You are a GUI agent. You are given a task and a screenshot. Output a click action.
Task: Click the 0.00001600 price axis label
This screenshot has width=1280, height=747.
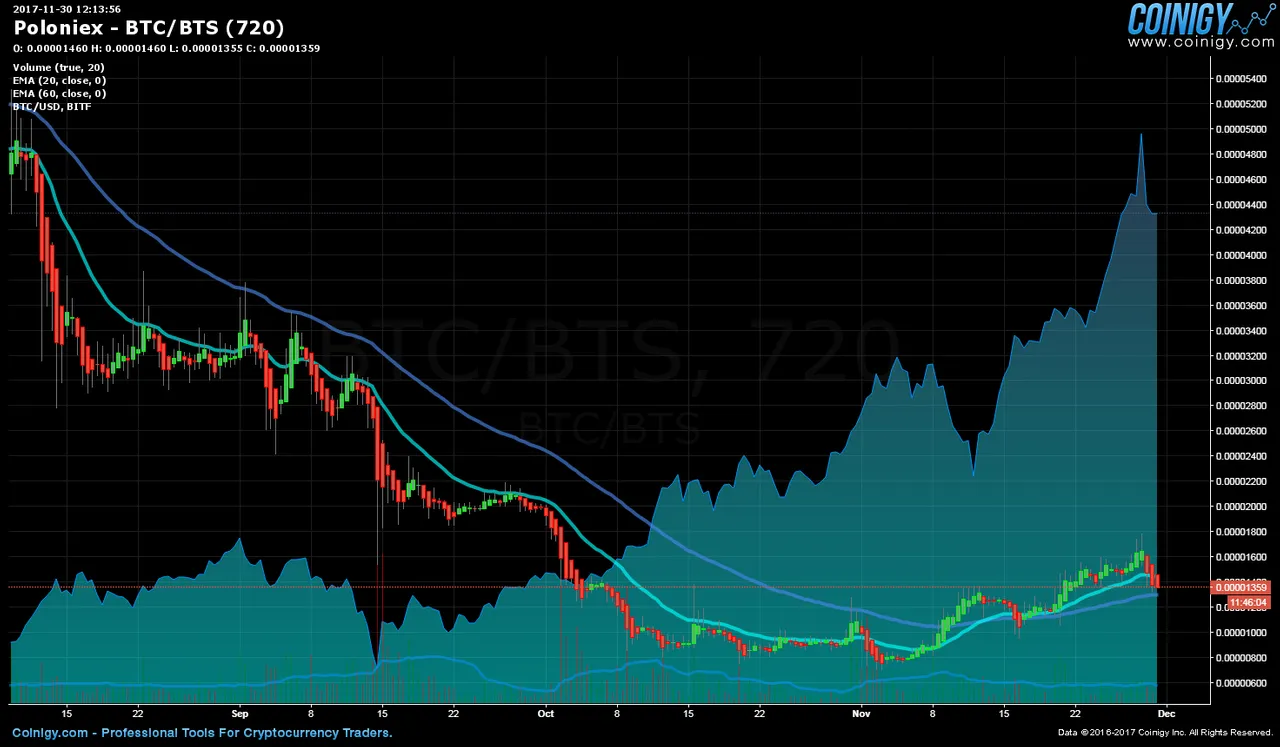pyautogui.click(x=1240, y=557)
